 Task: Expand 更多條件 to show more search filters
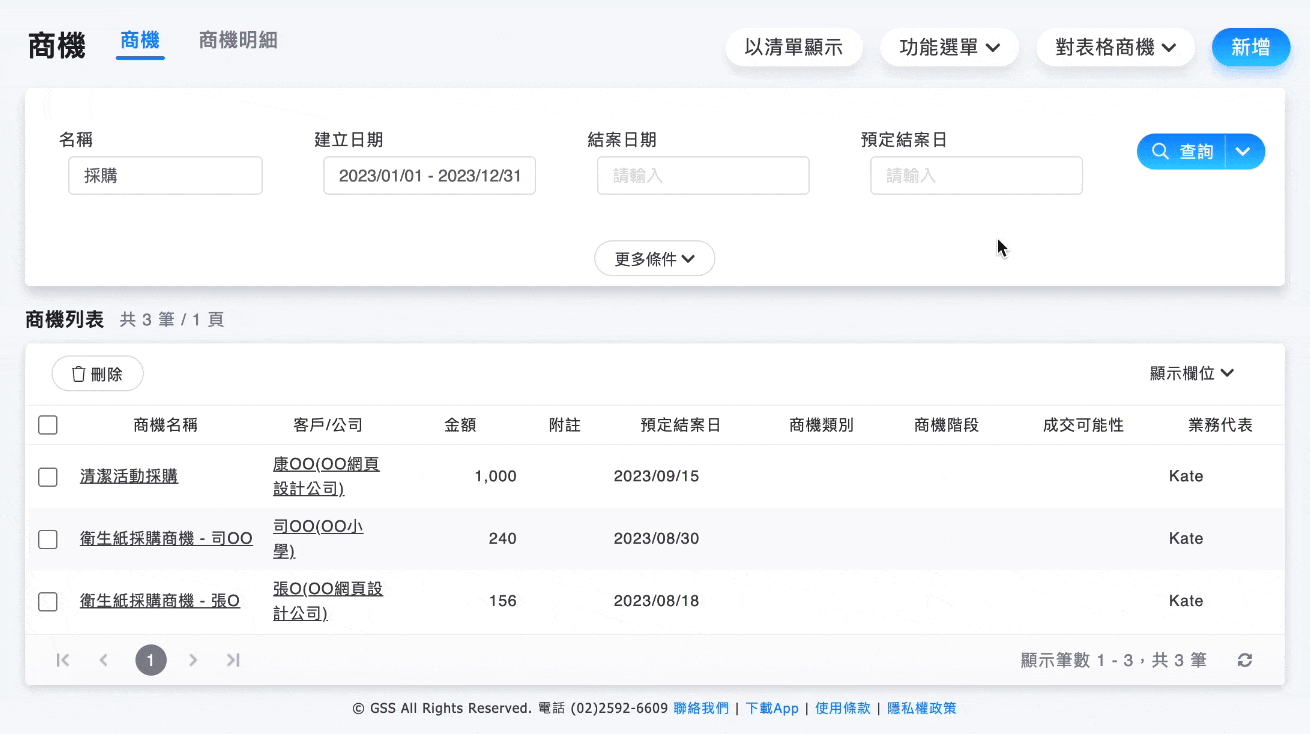pyautogui.click(x=654, y=258)
